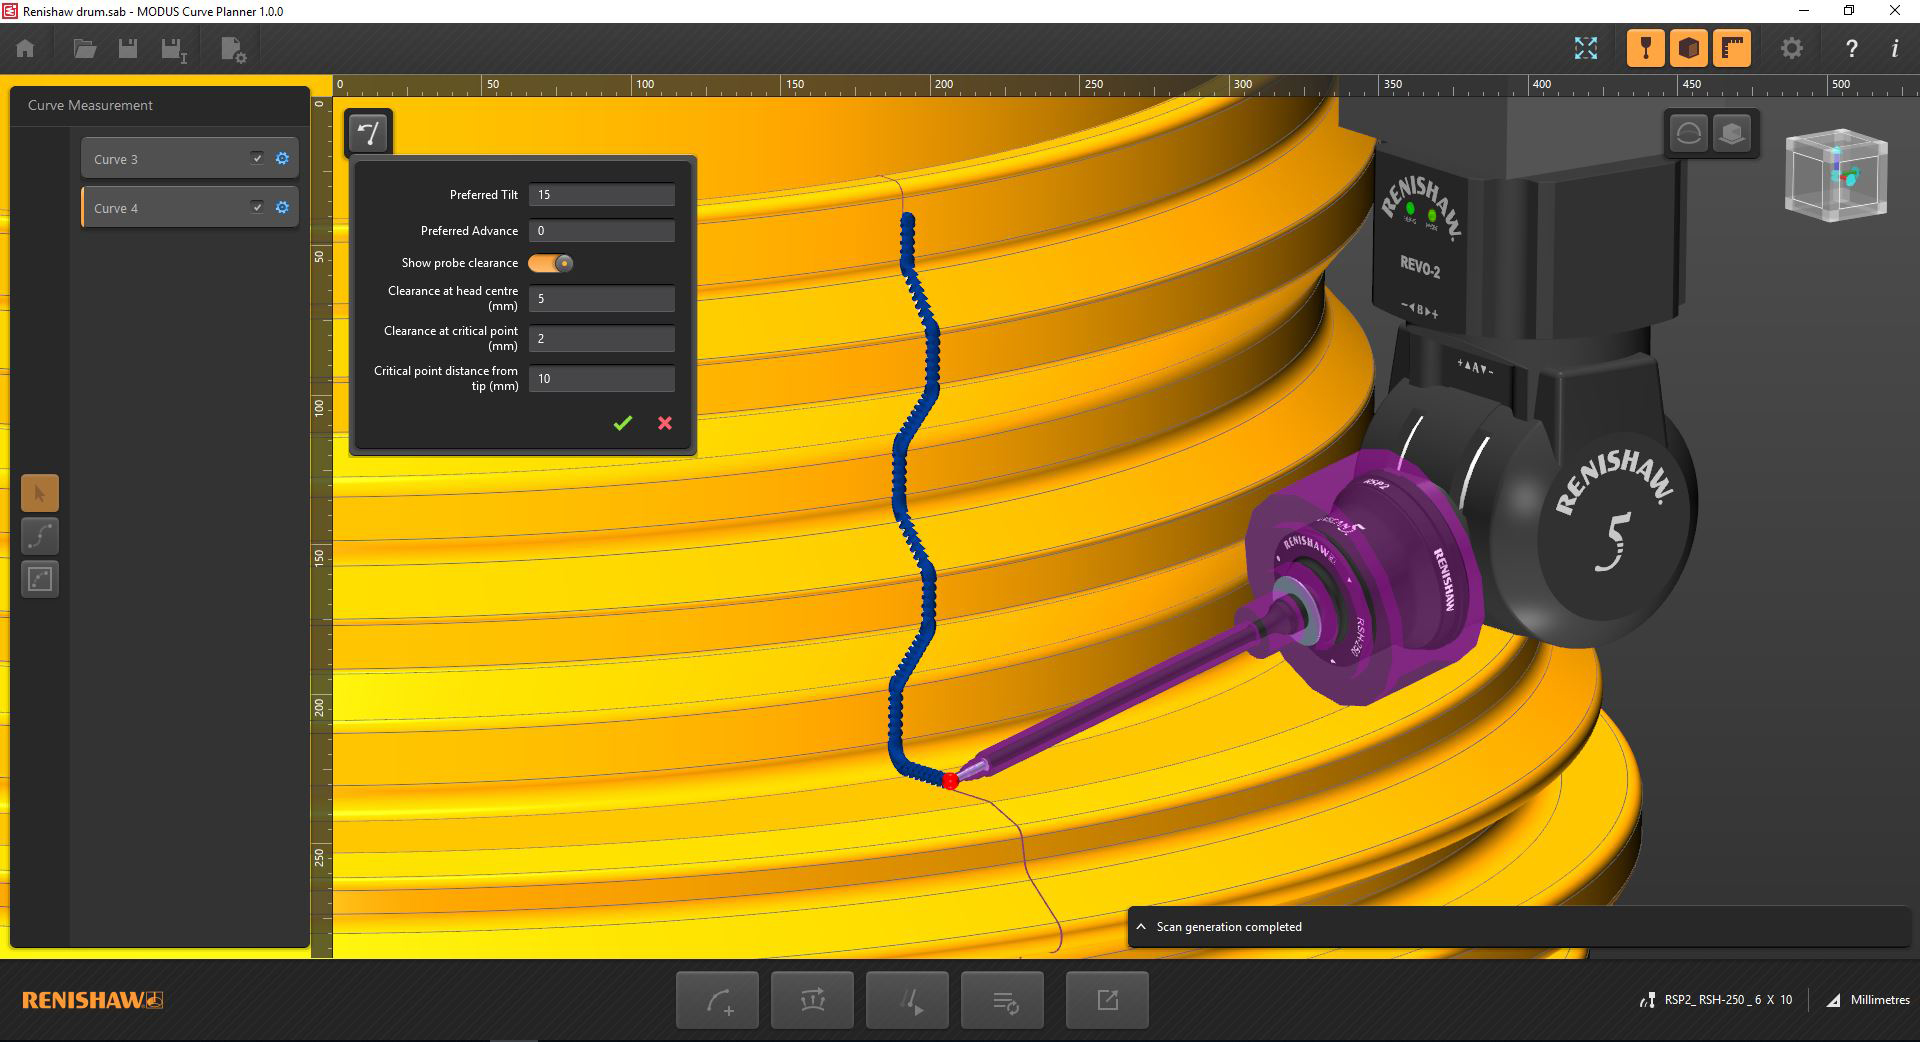This screenshot has height=1042, width=1920.
Task: Select Curve 3 in the curve list
Action: [x=160, y=159]
